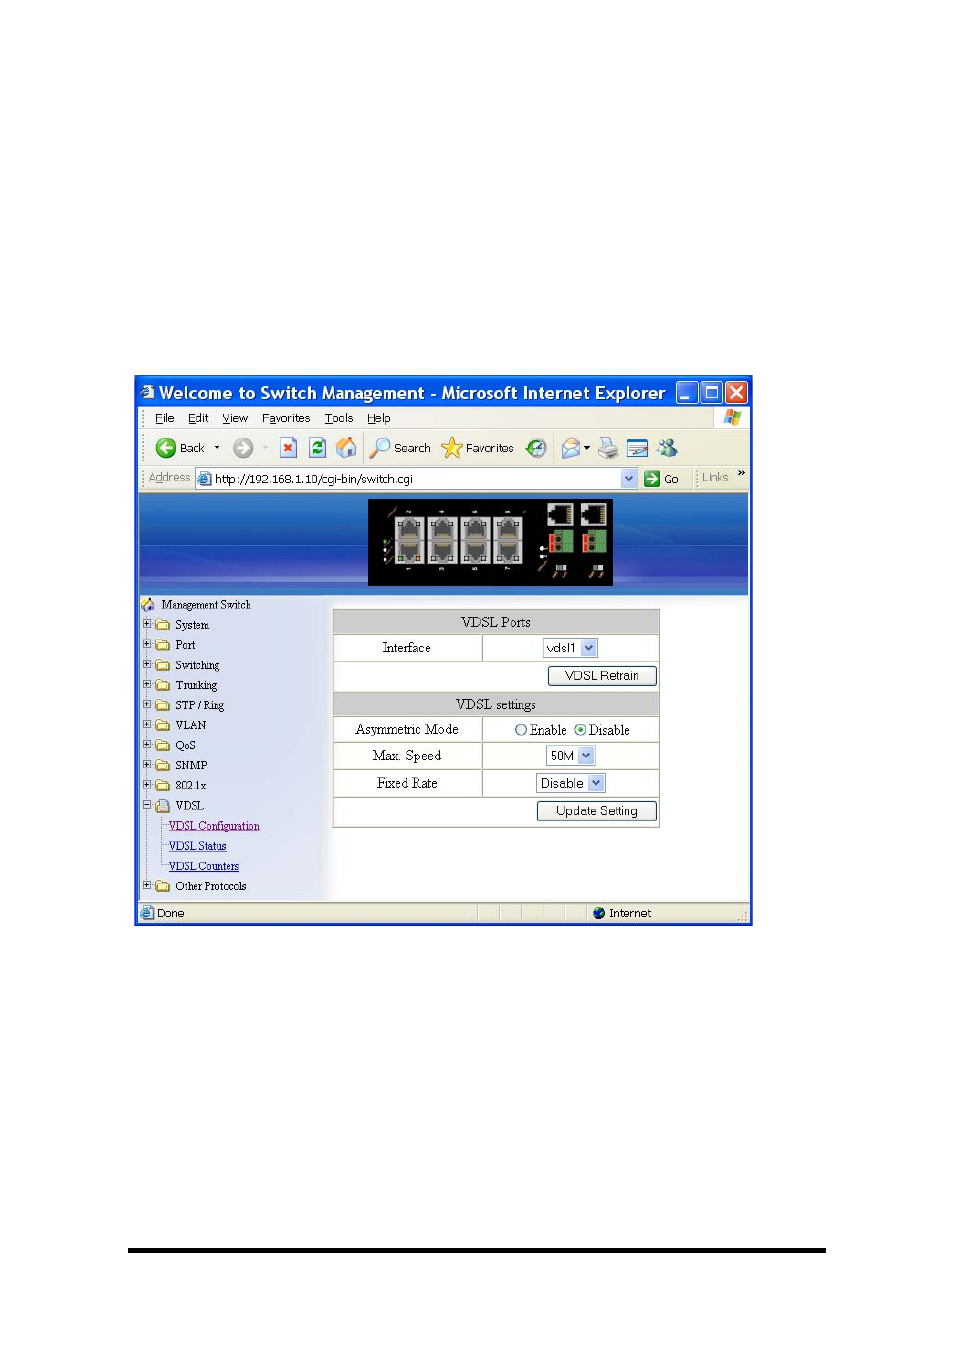Click the switch front panel image
The height and width of the screenshot is (1354, 954).
[x=490, y=542]
